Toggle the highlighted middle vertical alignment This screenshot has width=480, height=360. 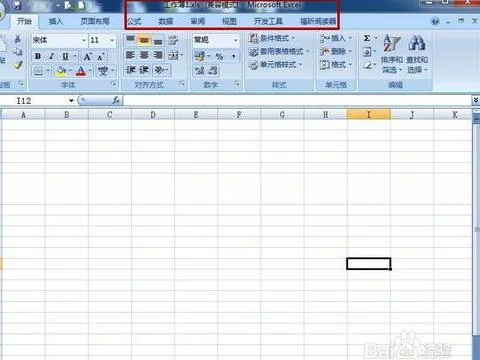(x=144, y=40)
